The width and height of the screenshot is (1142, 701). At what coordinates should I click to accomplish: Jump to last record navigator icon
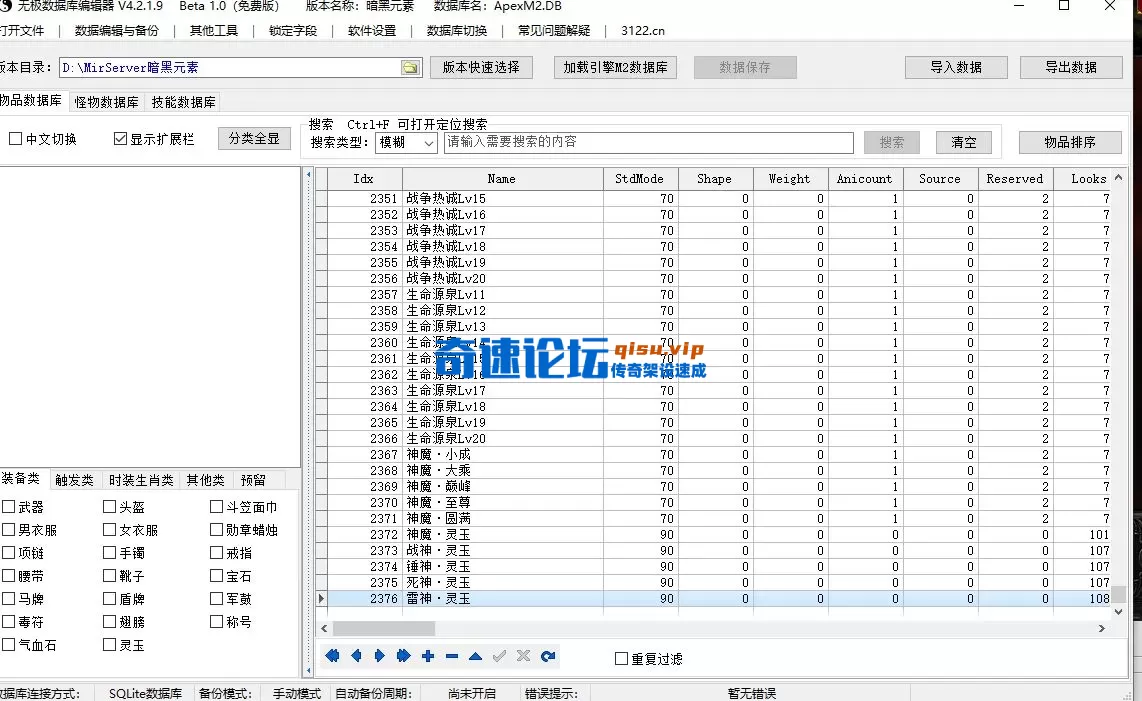pyautogui.click(x=404, y=656)
